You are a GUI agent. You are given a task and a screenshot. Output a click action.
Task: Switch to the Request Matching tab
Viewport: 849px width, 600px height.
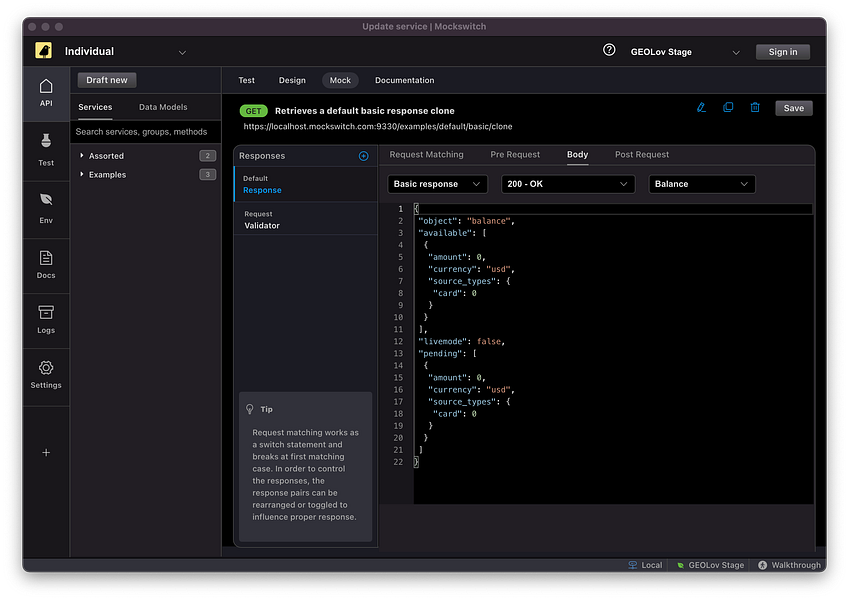[426, 155]
